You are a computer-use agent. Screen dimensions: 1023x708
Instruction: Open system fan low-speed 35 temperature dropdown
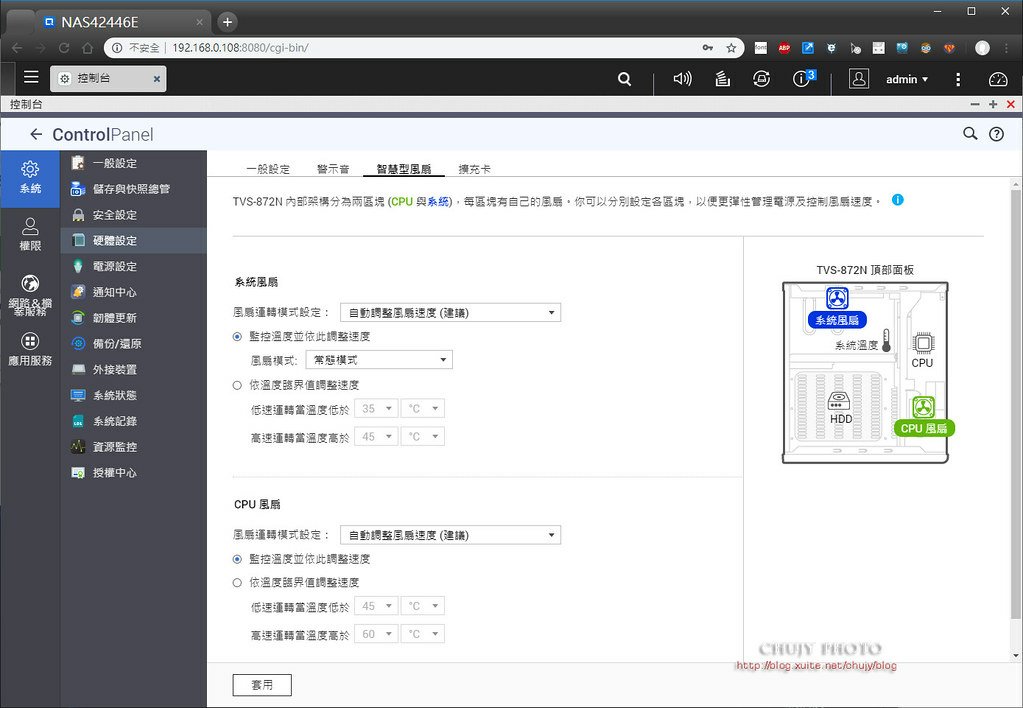click(x=376, y=408)
